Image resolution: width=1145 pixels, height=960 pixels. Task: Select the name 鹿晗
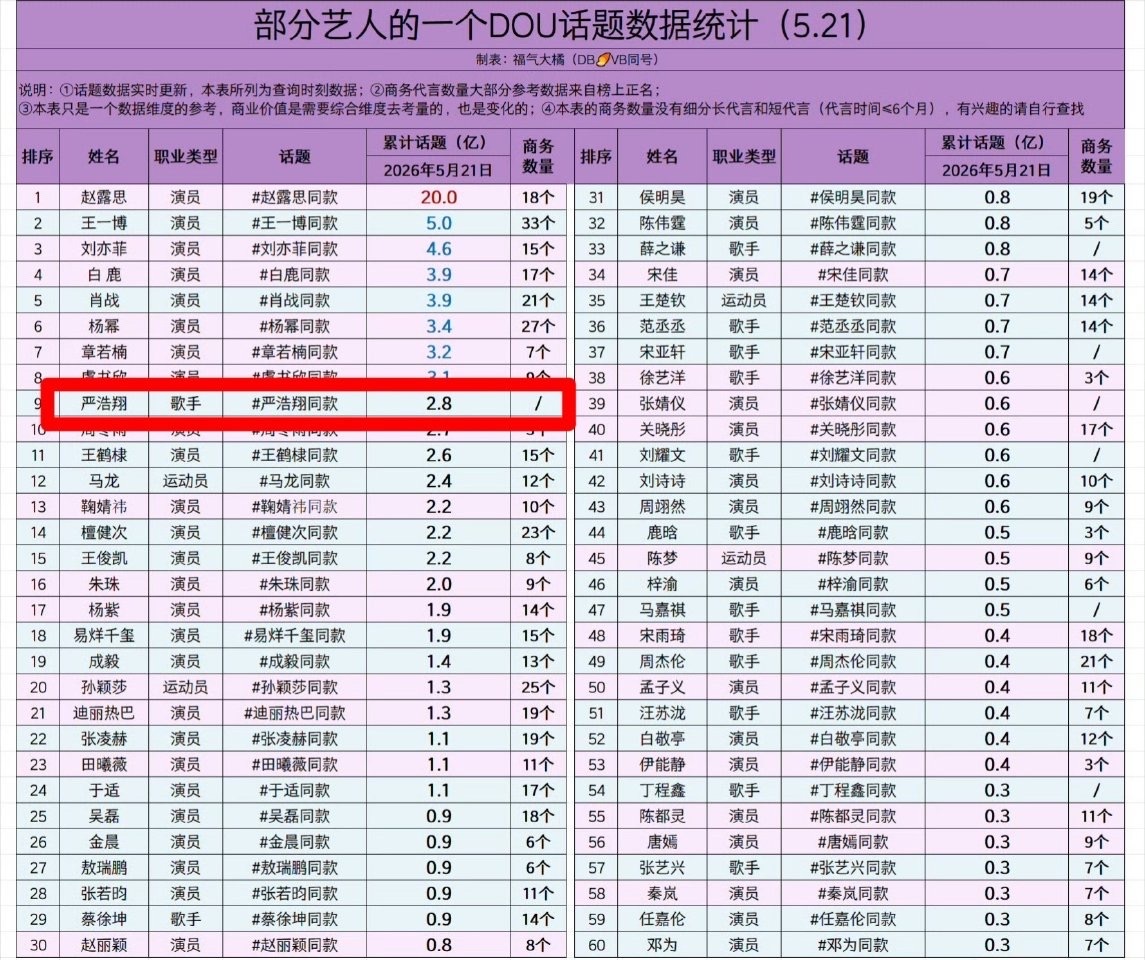click(x=662, y=533)
